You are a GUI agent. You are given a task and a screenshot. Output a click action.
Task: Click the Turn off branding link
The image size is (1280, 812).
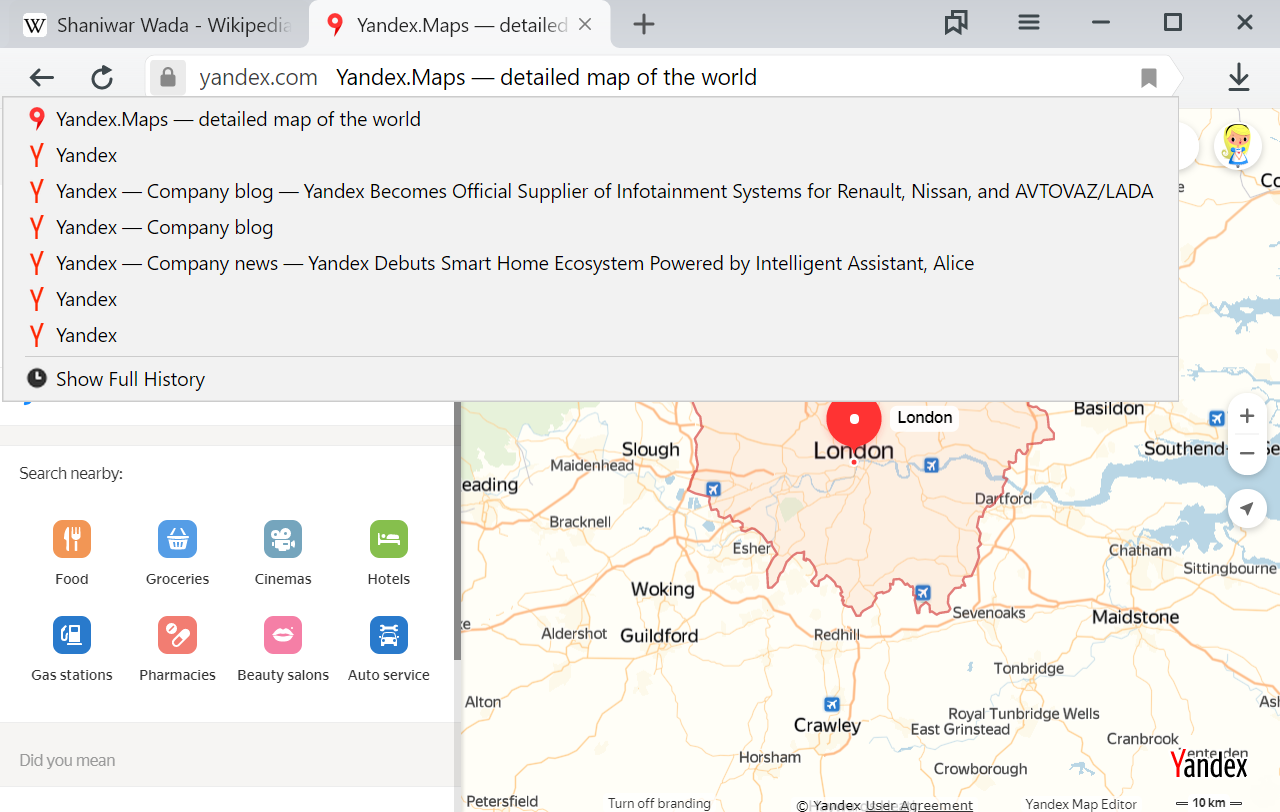pos(659,803)
